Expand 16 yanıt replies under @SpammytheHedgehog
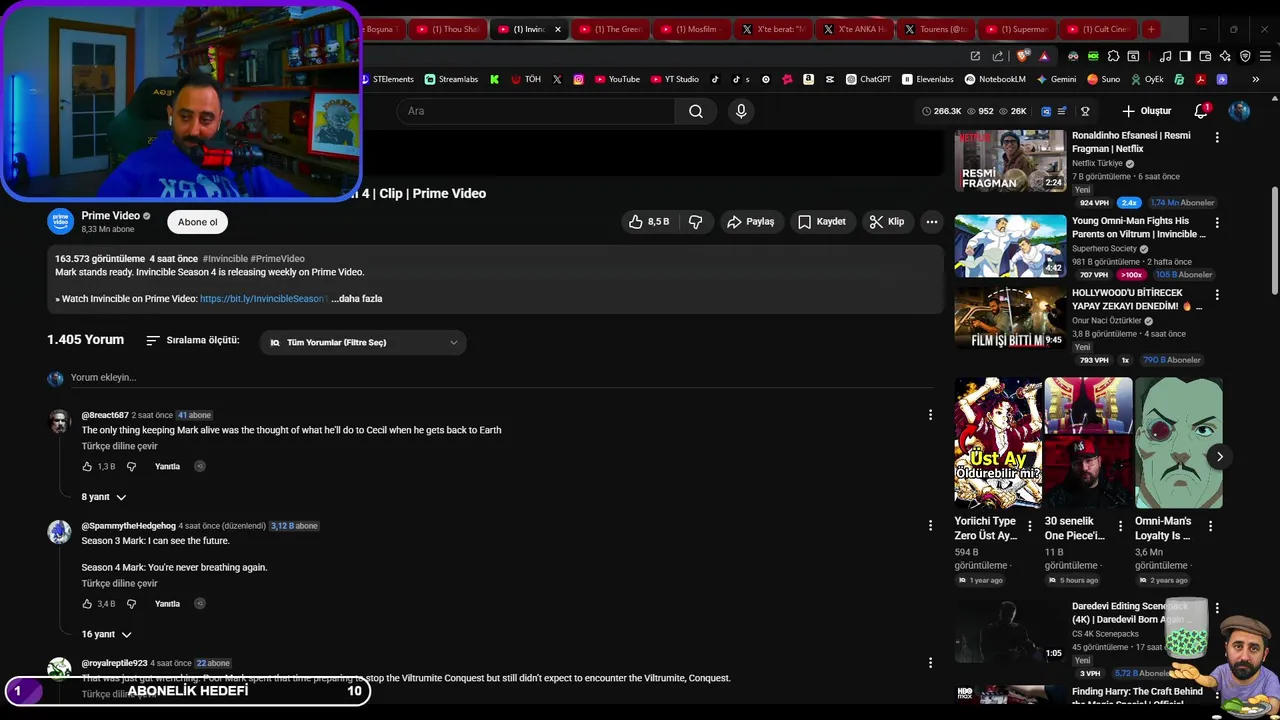This screenshot has height=720, width=1280. tap(106, 634)
